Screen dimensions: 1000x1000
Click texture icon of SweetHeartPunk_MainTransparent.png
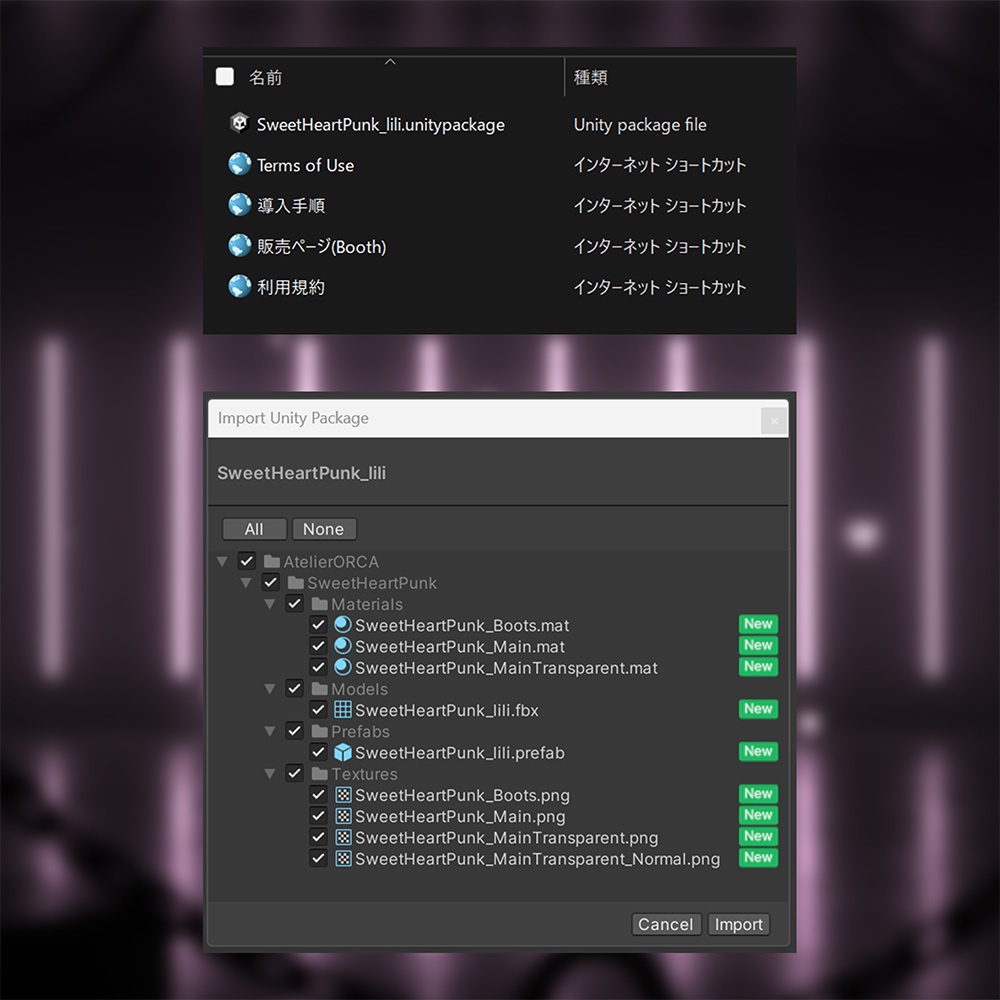click(x=343, y=837)
